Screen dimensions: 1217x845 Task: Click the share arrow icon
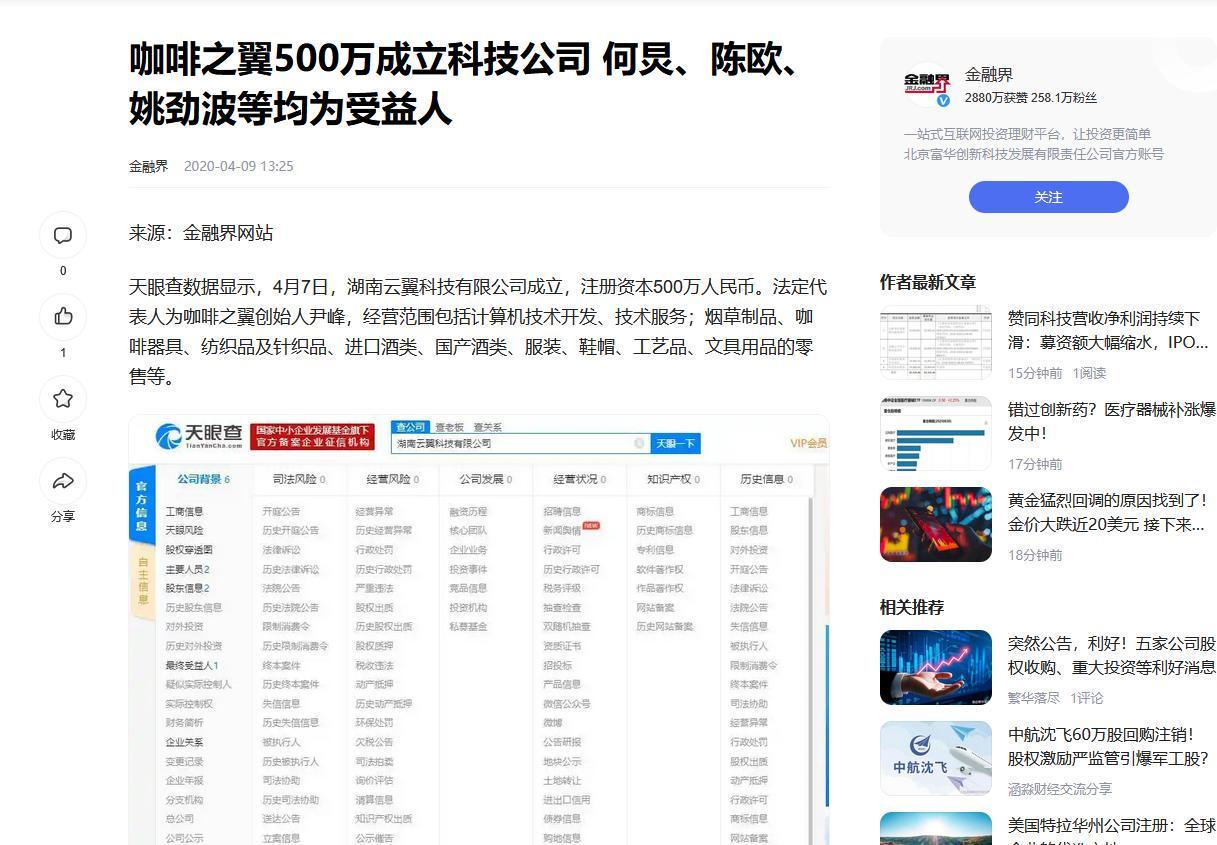[x=63, y=481]
